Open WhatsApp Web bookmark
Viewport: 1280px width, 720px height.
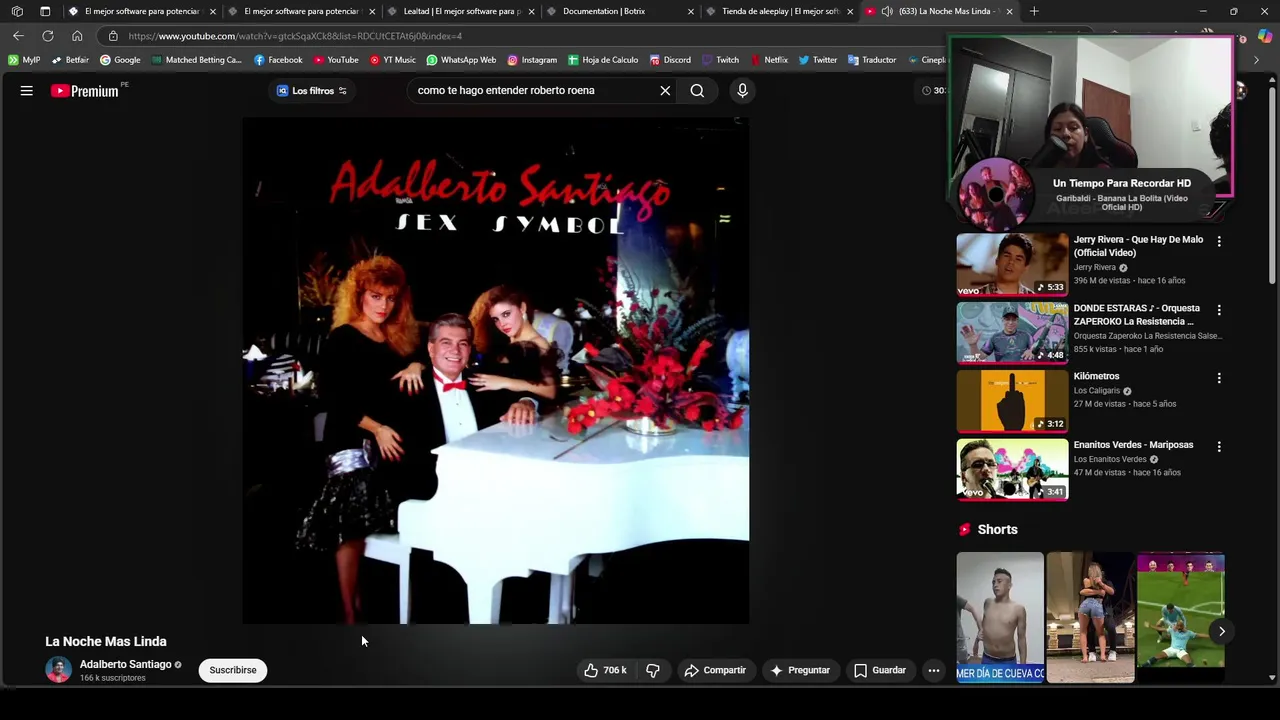click(461, 60)
